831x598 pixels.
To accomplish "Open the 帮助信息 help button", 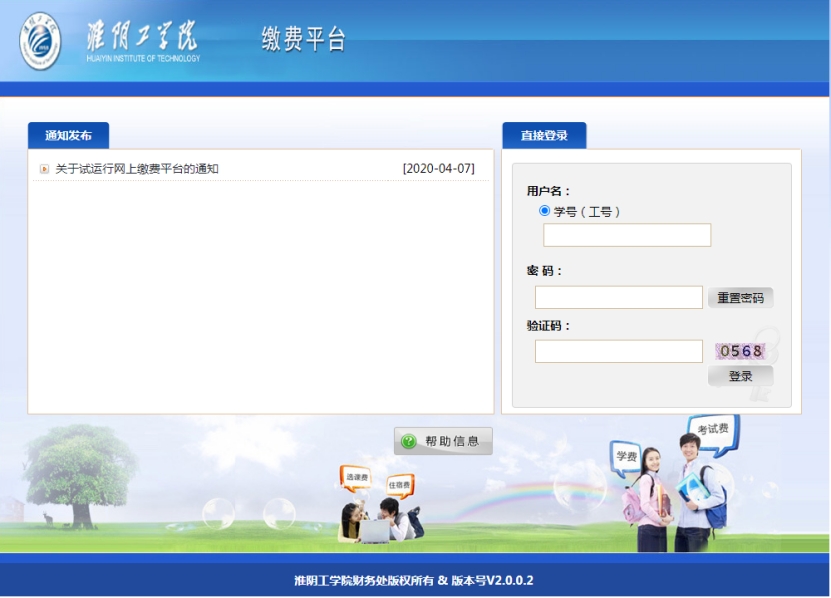I will tap(443, 441).
